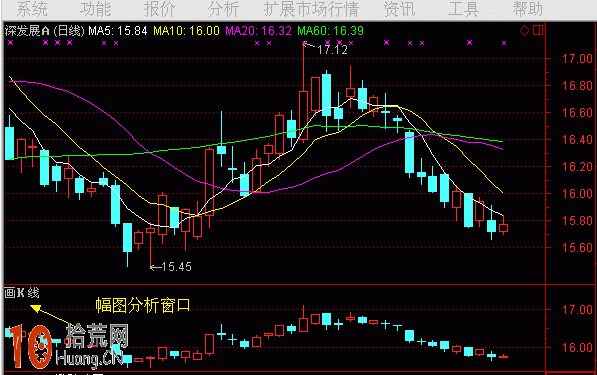The width and height of the screenshot is (597, 375).
Task: Click the red candlestick with the 15.45 low
Action: (x=150, y=230)
